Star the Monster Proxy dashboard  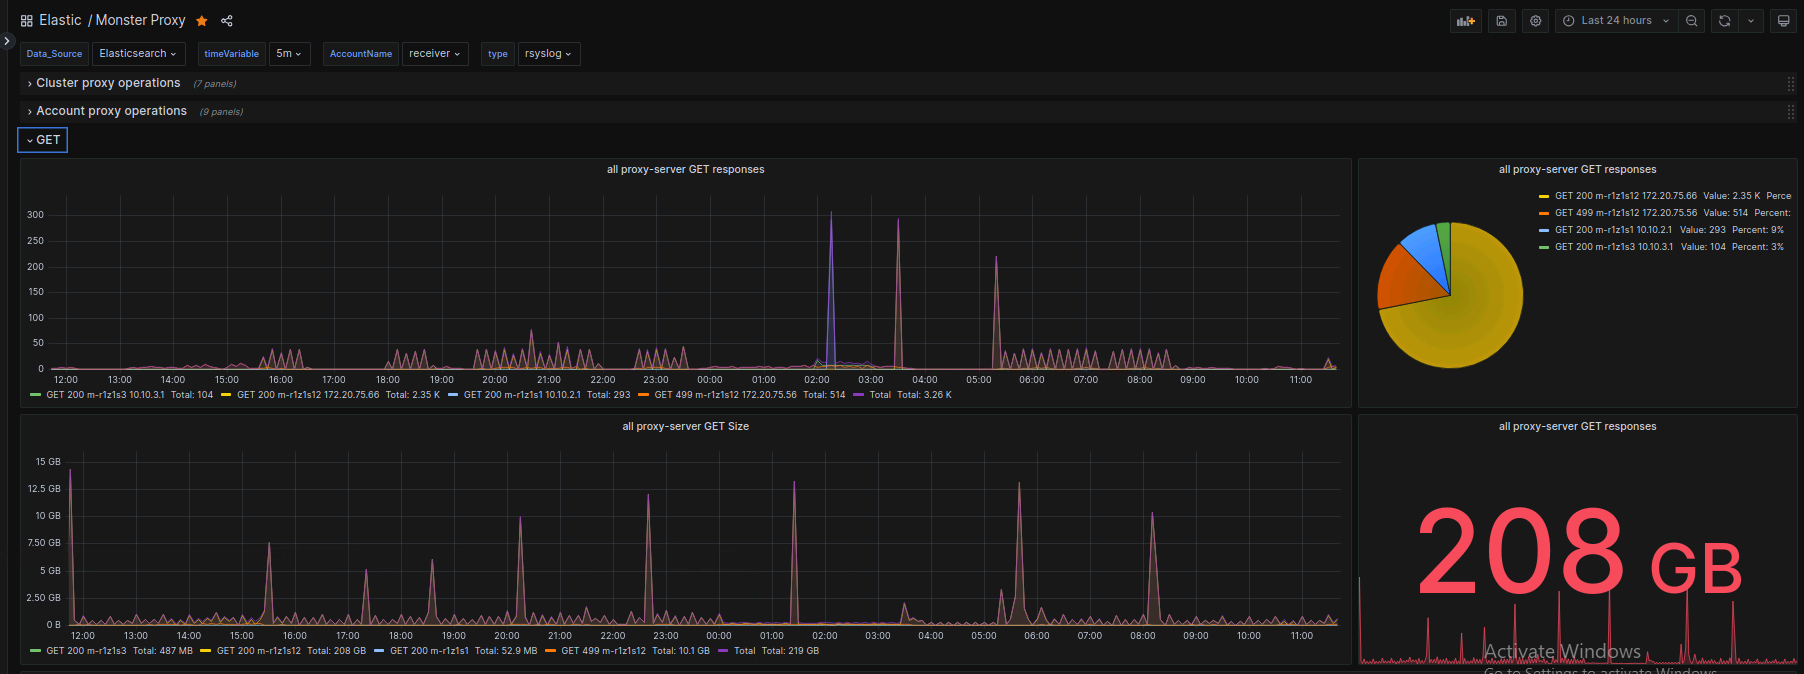tap(202, 21)
